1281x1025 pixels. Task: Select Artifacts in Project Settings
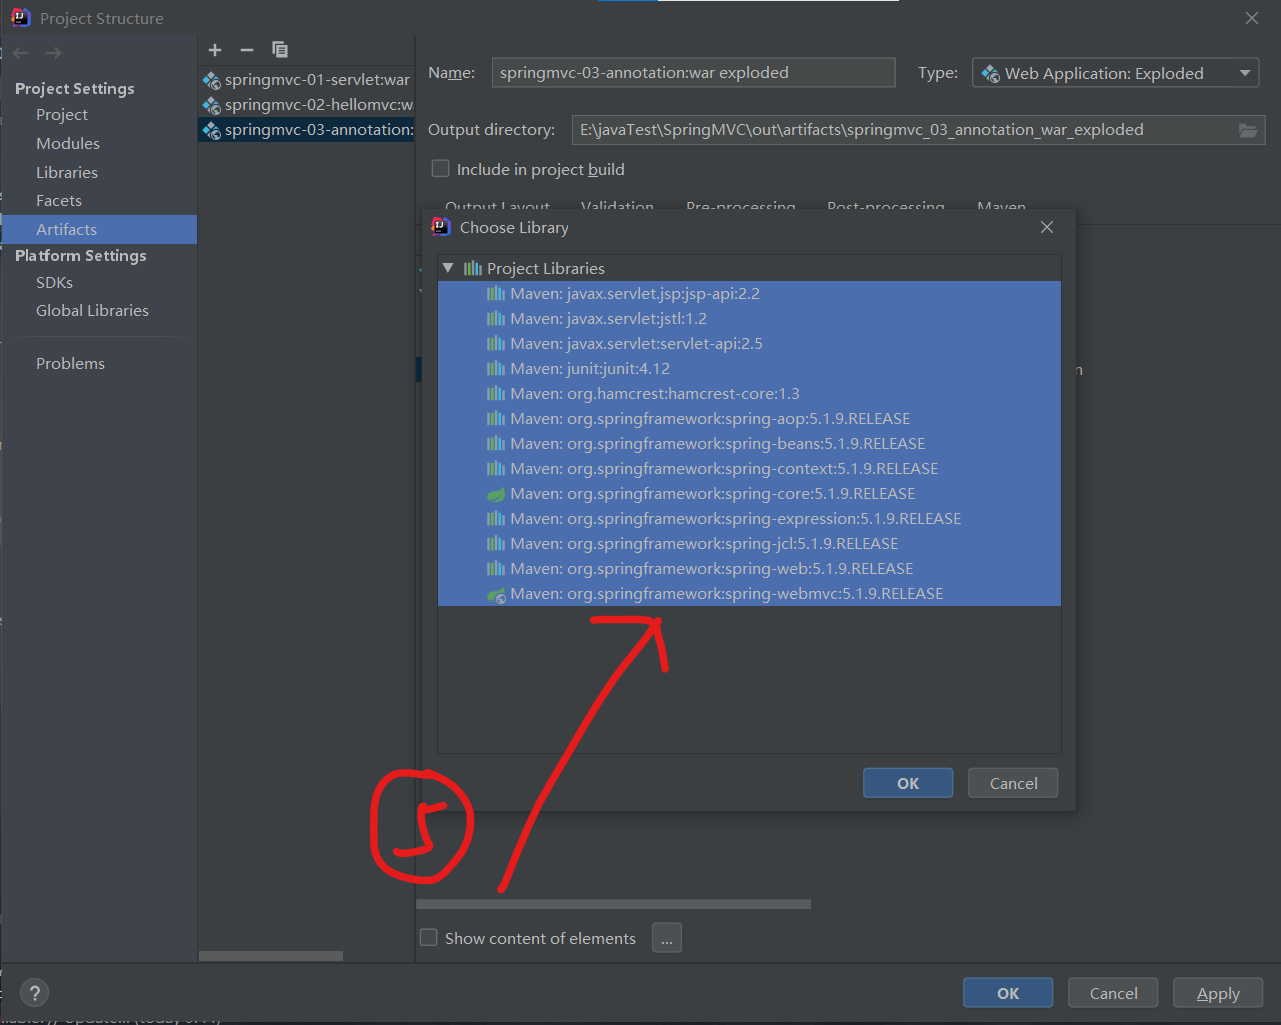99,230
